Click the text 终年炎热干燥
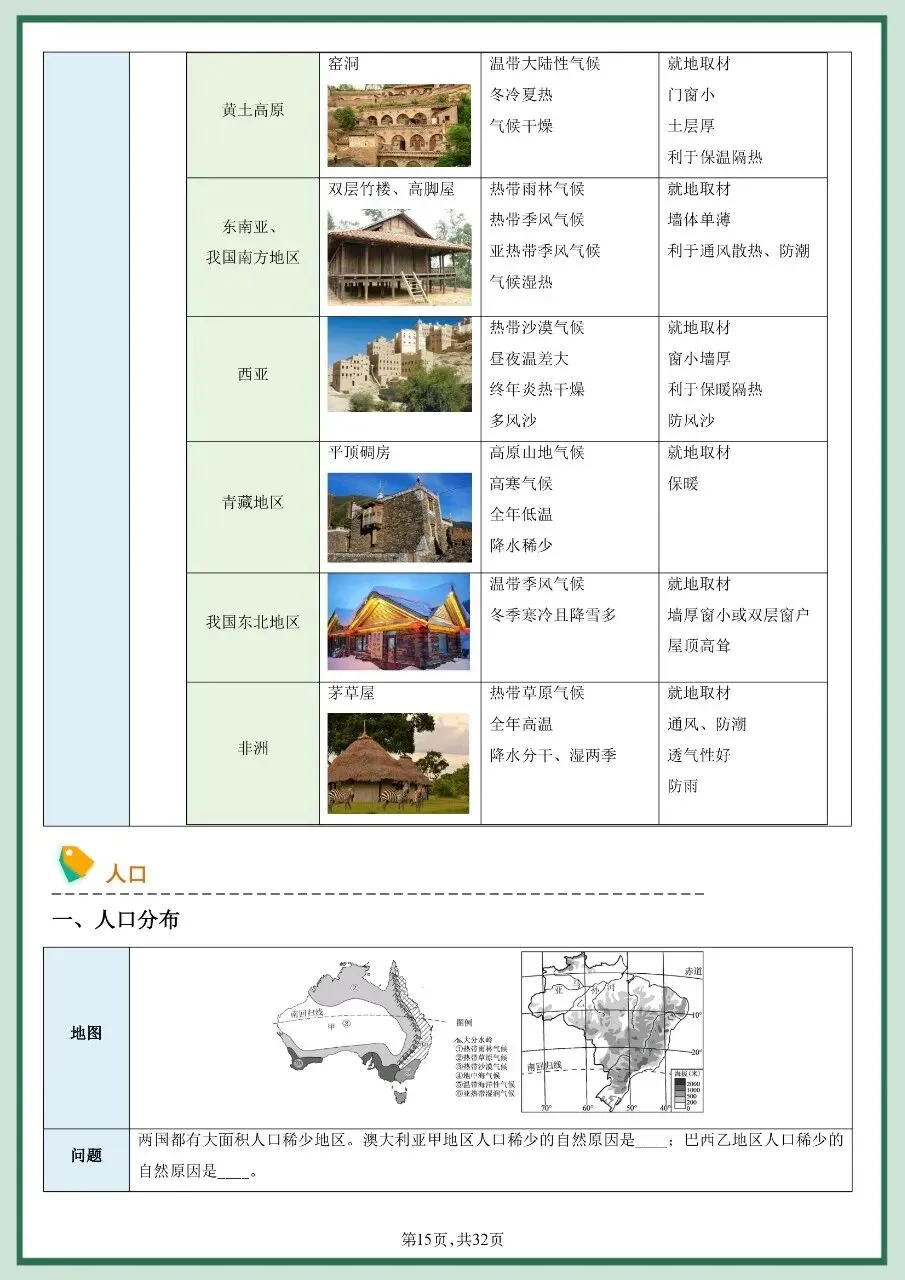 pos(537,390)
